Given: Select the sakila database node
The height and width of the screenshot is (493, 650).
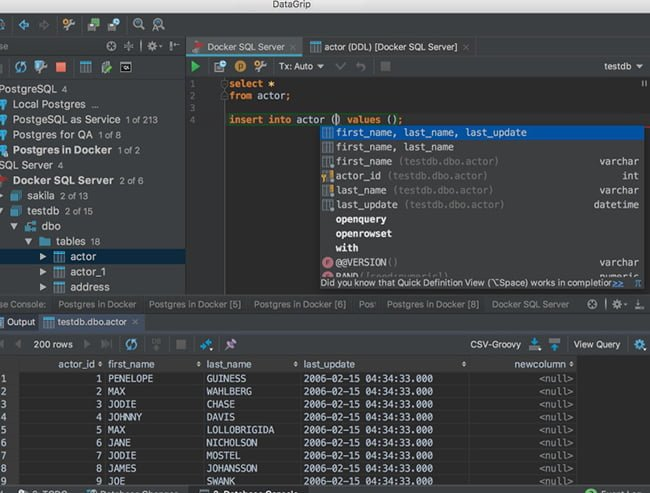Looking at the screenshot, I should click(x=41, y=196).
